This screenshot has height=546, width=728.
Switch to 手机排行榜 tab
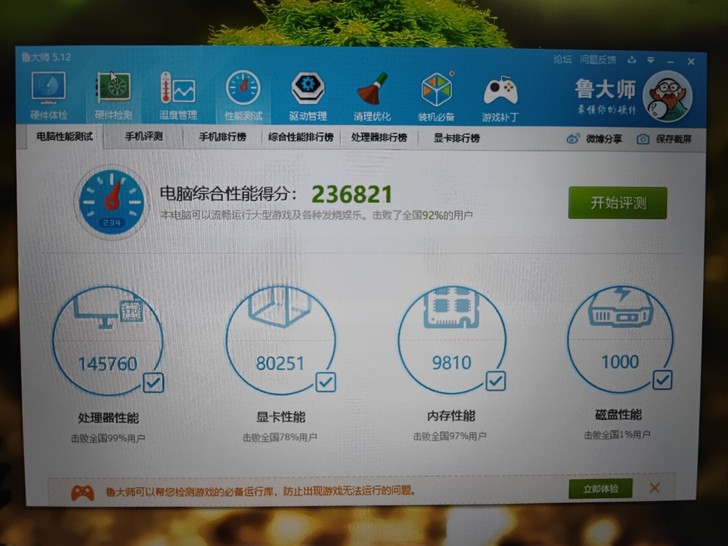[222, 137]
